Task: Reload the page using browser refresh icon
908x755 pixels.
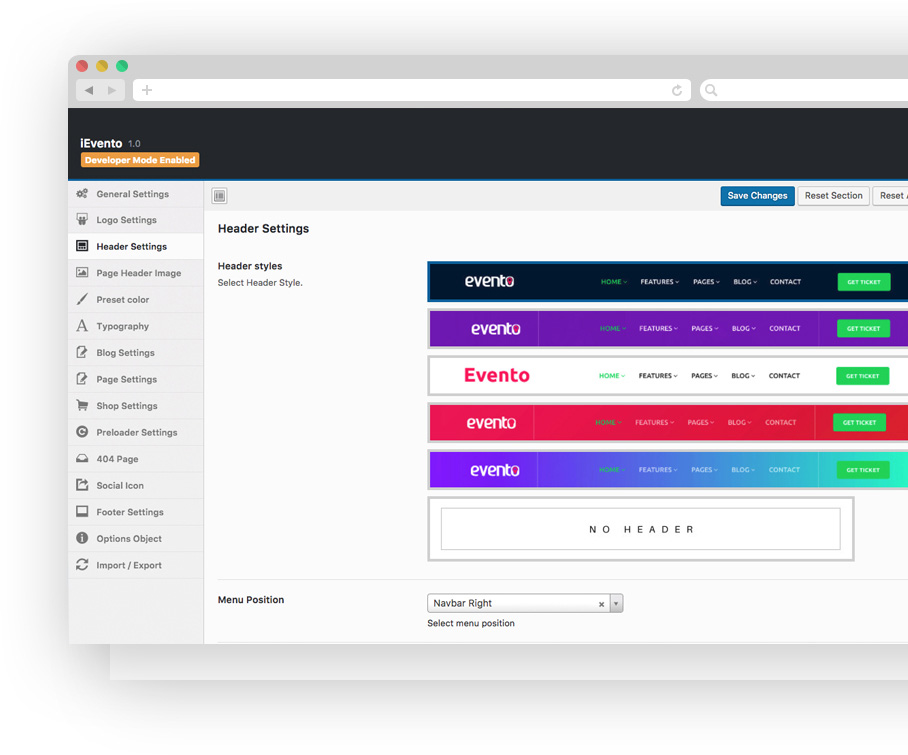Action: [x=677, y=91]
